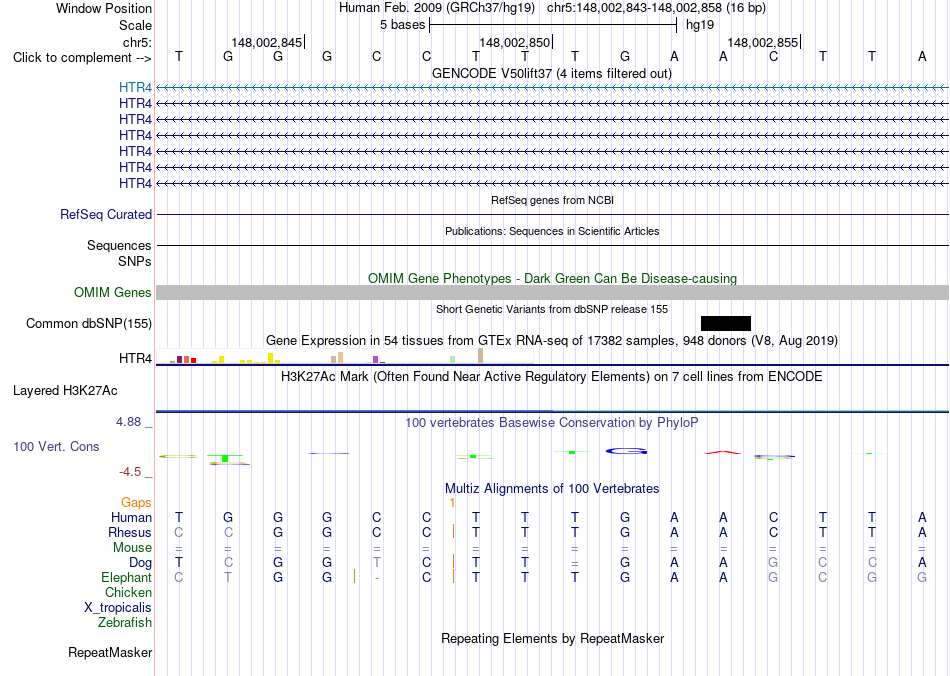Select the Mouse species label
The image size is (950, 676).
[133, 548]
